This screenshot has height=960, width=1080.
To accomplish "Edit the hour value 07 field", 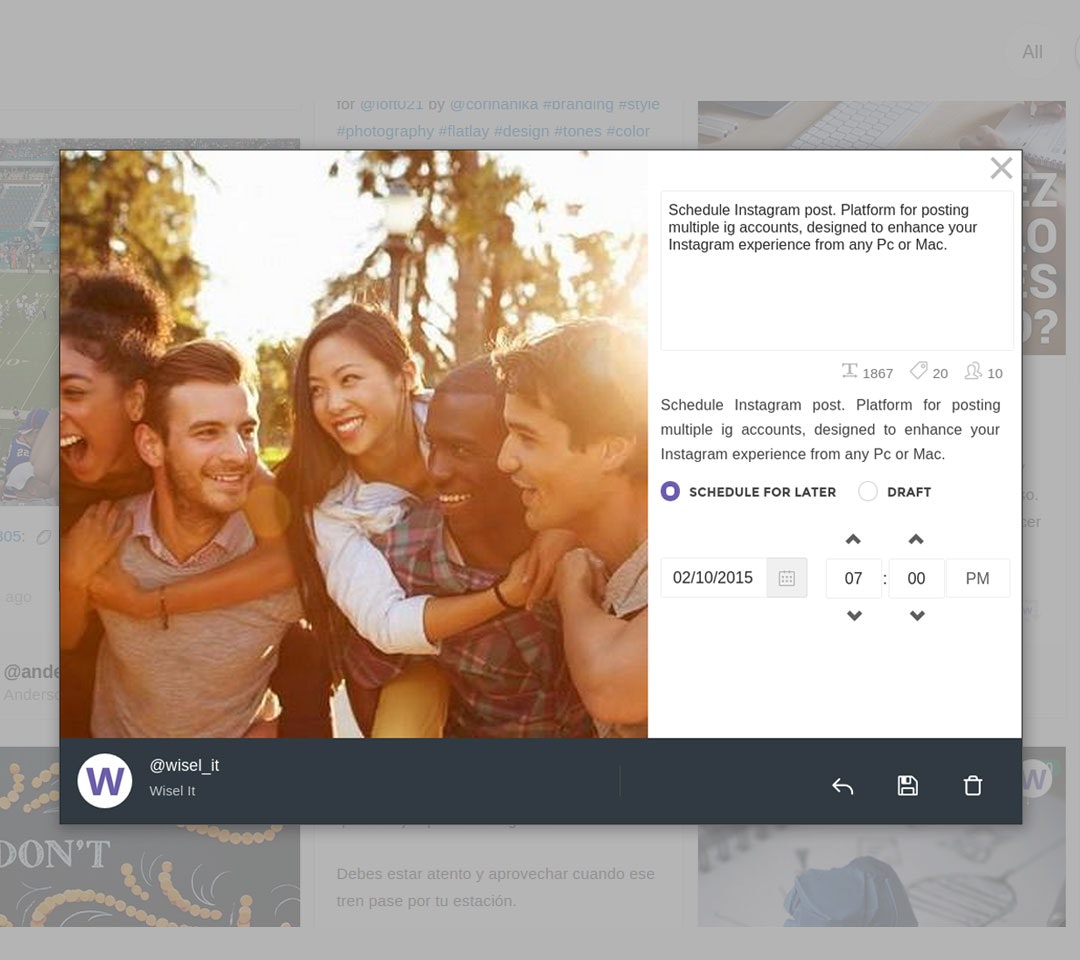I will click(x=853, y=578).
